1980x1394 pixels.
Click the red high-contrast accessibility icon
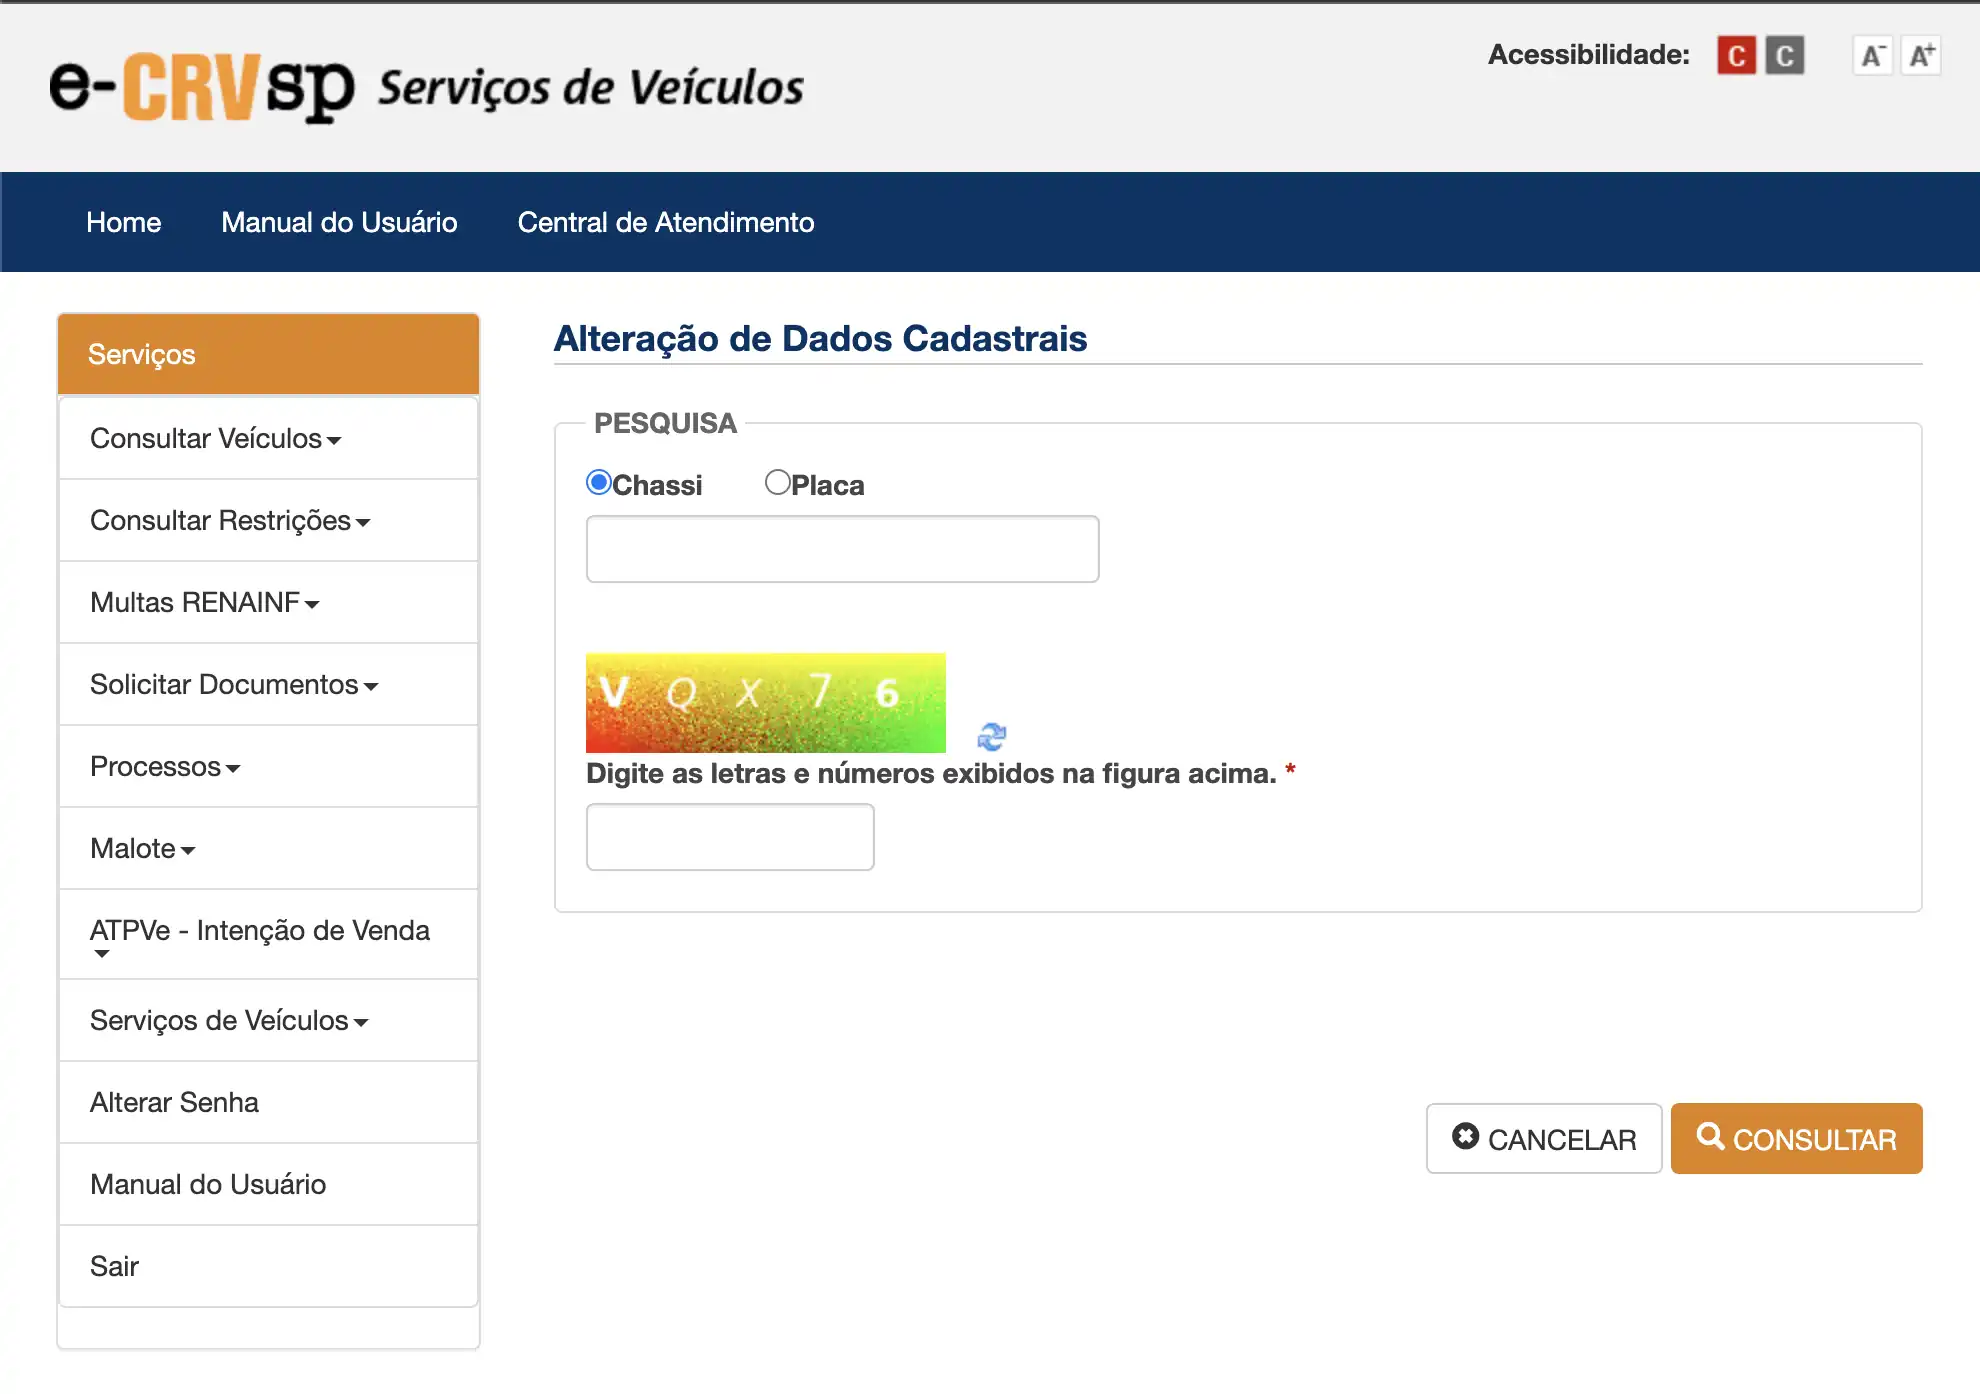[1736, 56]
